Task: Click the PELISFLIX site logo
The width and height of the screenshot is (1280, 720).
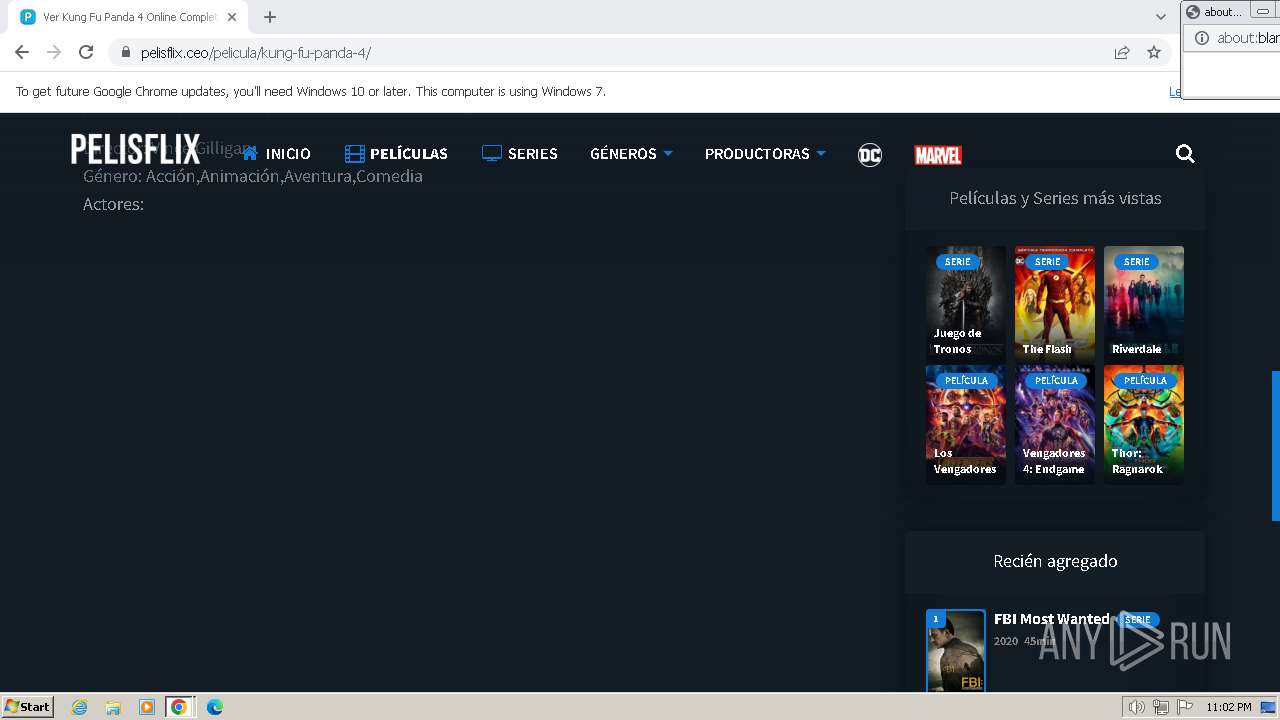Action: [135, 150]
